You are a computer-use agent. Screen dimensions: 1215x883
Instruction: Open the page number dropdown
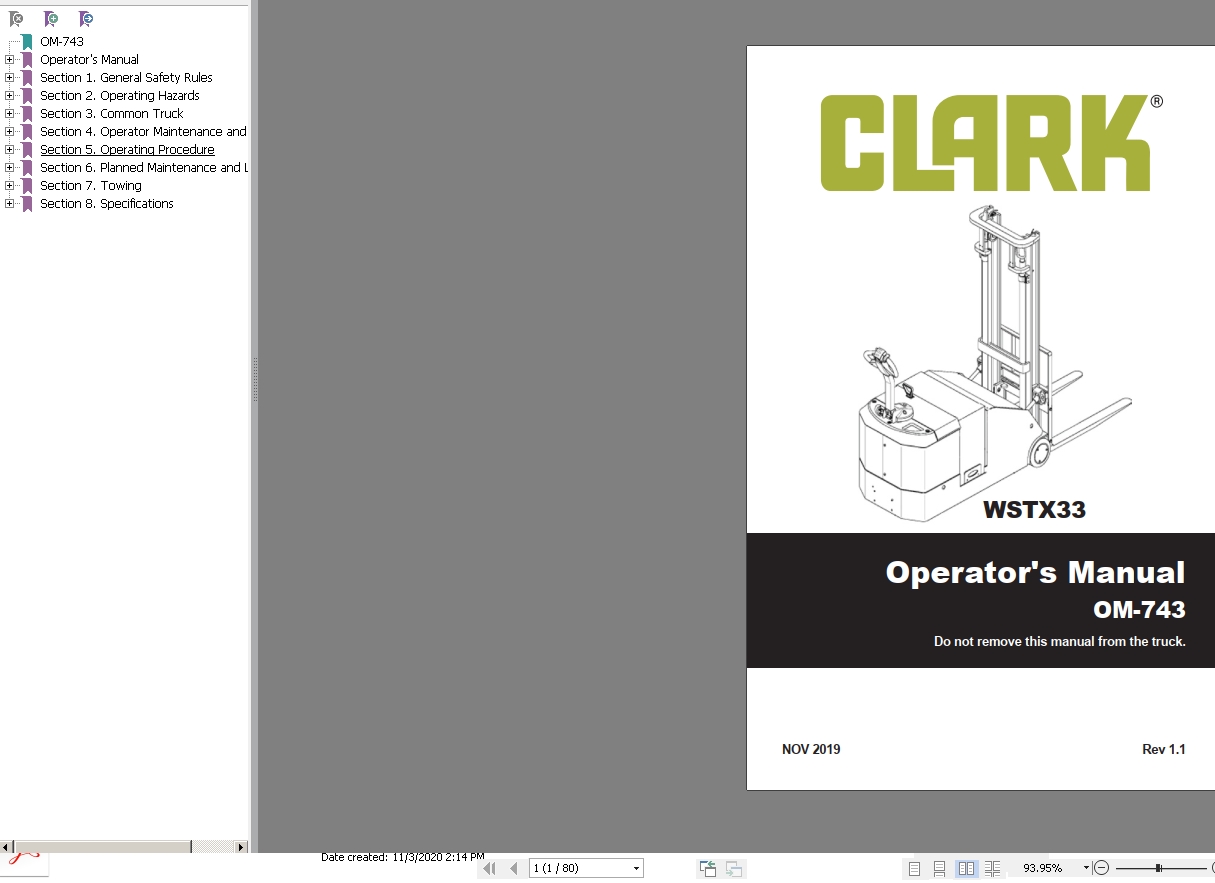(636, 869)
